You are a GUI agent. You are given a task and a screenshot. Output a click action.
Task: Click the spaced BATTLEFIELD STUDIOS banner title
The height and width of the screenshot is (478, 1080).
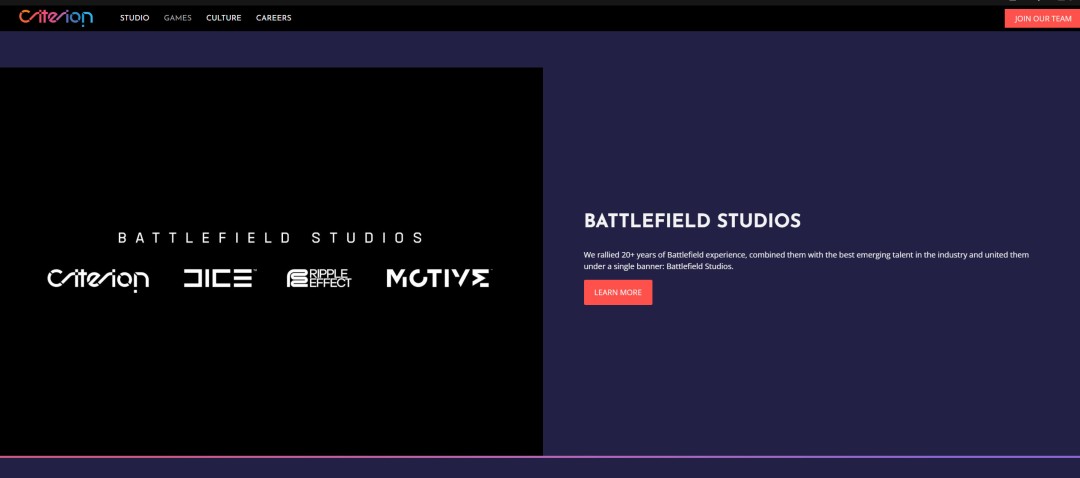click(270, 238)
